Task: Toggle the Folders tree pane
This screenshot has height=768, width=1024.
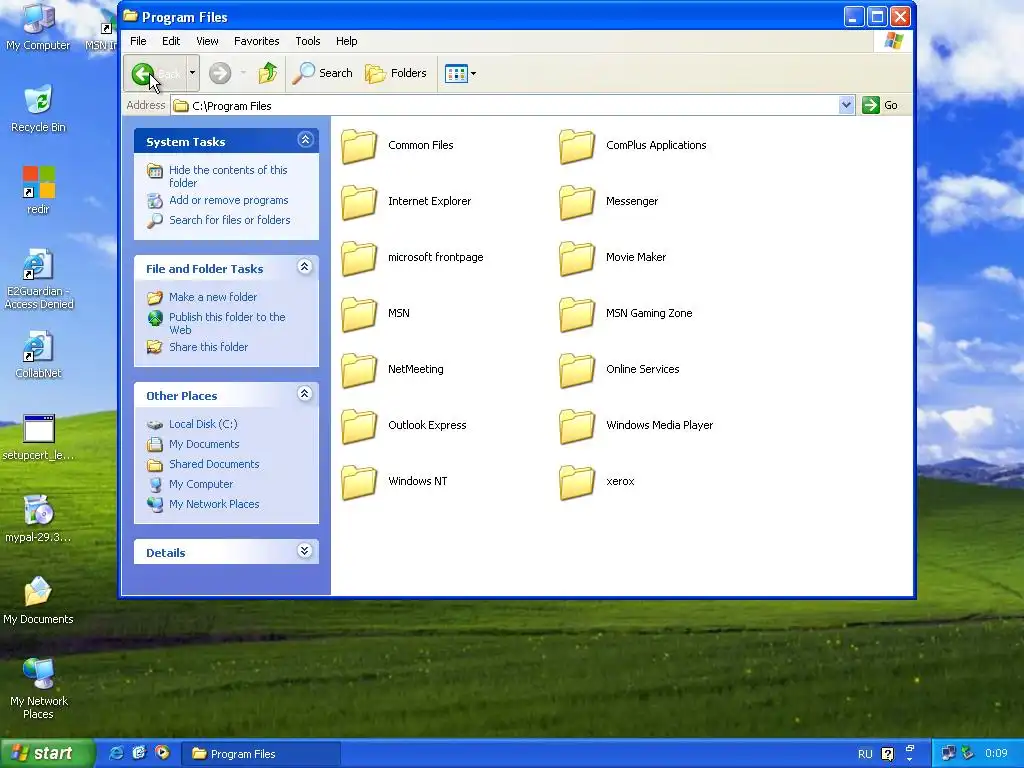Action: click(396, 73)
